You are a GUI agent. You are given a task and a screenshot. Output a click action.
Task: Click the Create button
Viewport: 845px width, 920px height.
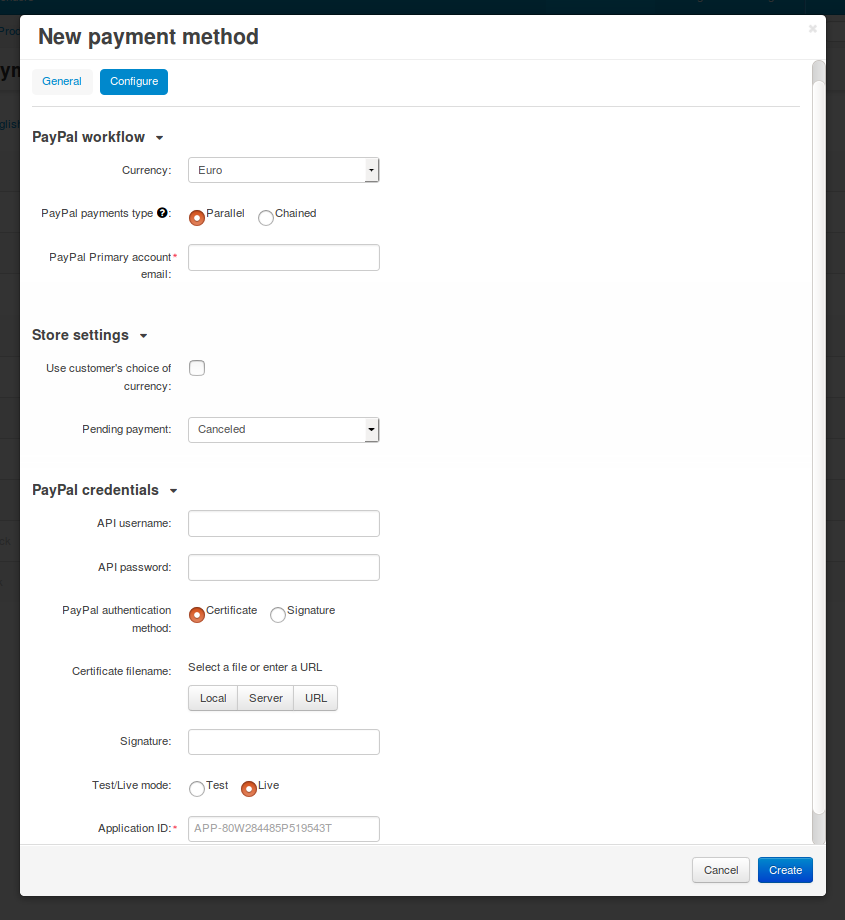785,870
